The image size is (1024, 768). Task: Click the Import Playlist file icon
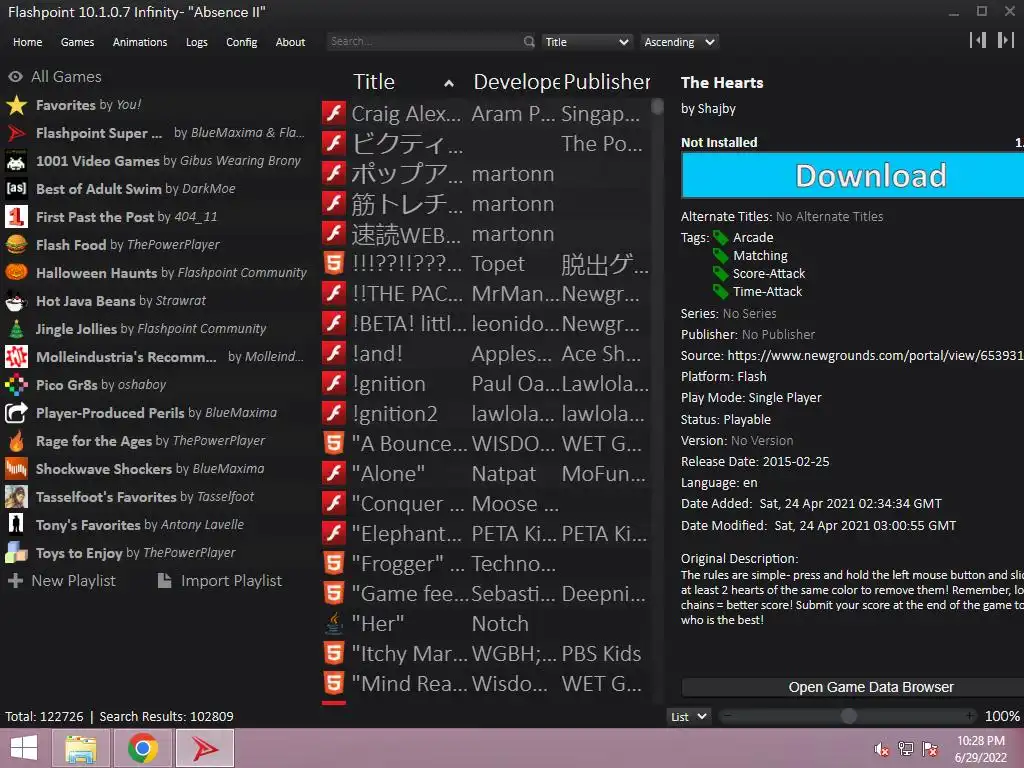click(x=165, y=581)
